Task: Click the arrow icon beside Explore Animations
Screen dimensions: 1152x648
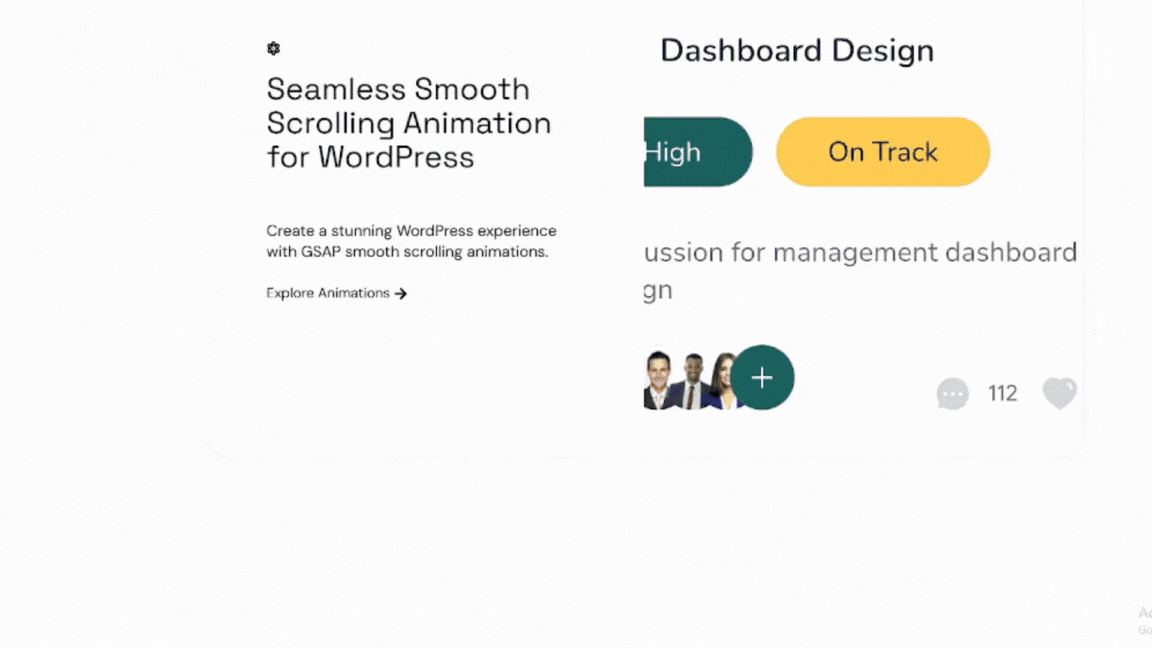Action: tap(401, 294)
